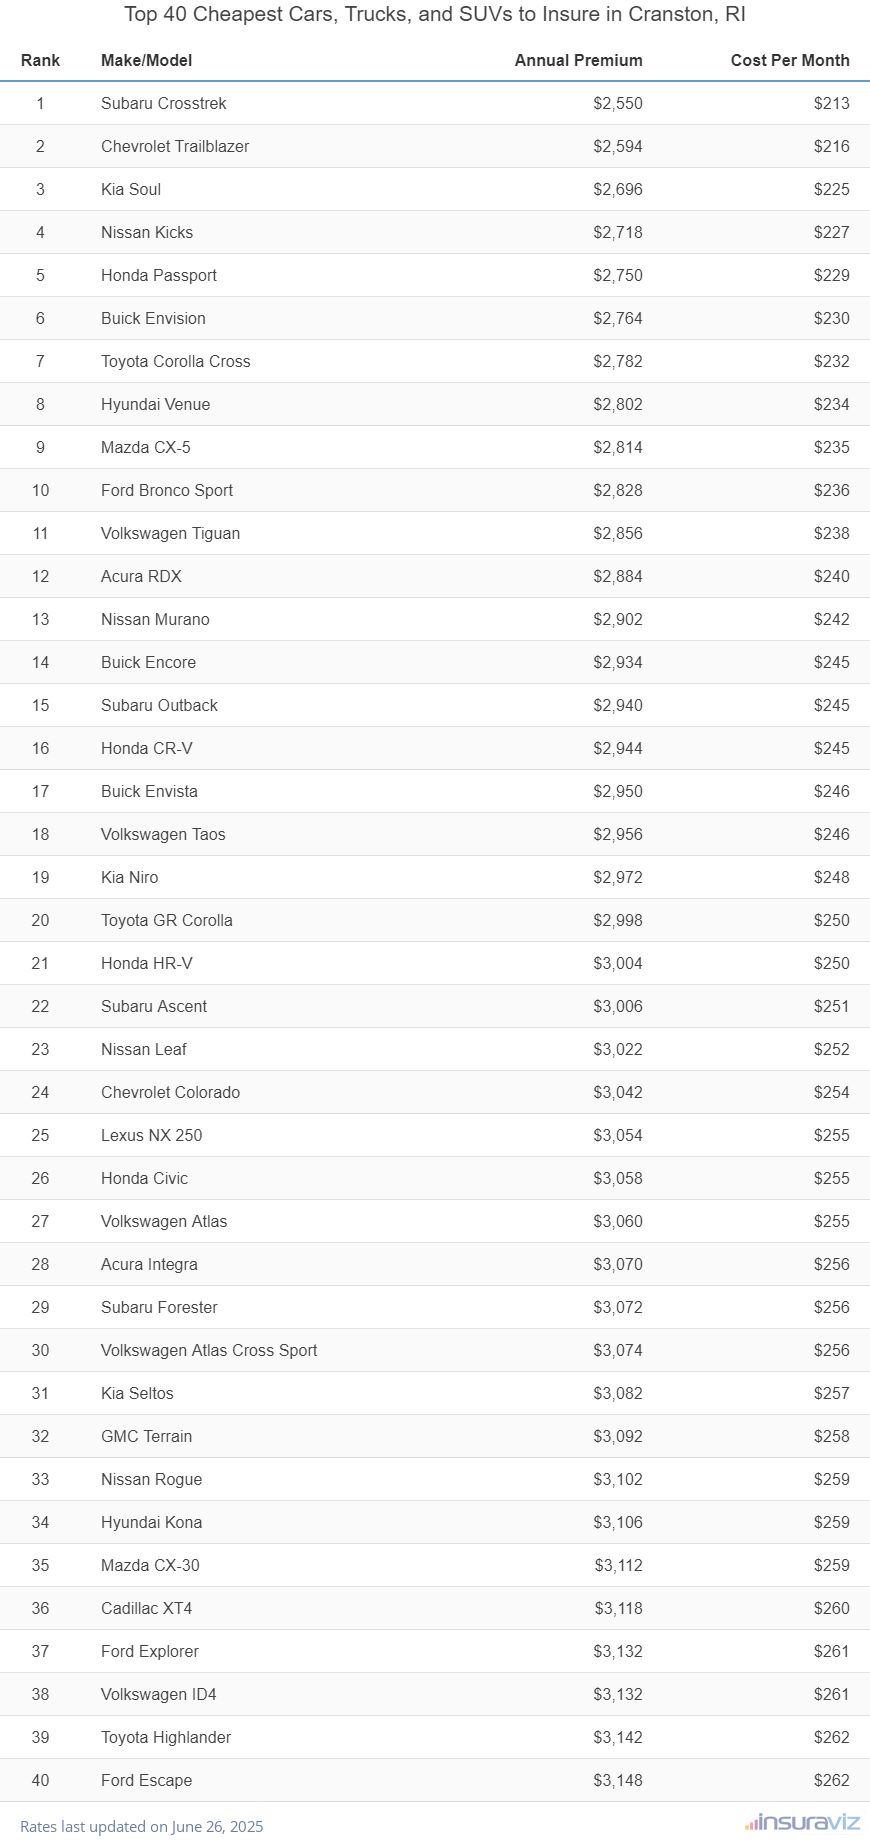870x1842 pixels.
Task: Sort by Annual Premium column header
Action: coord(578,60)
